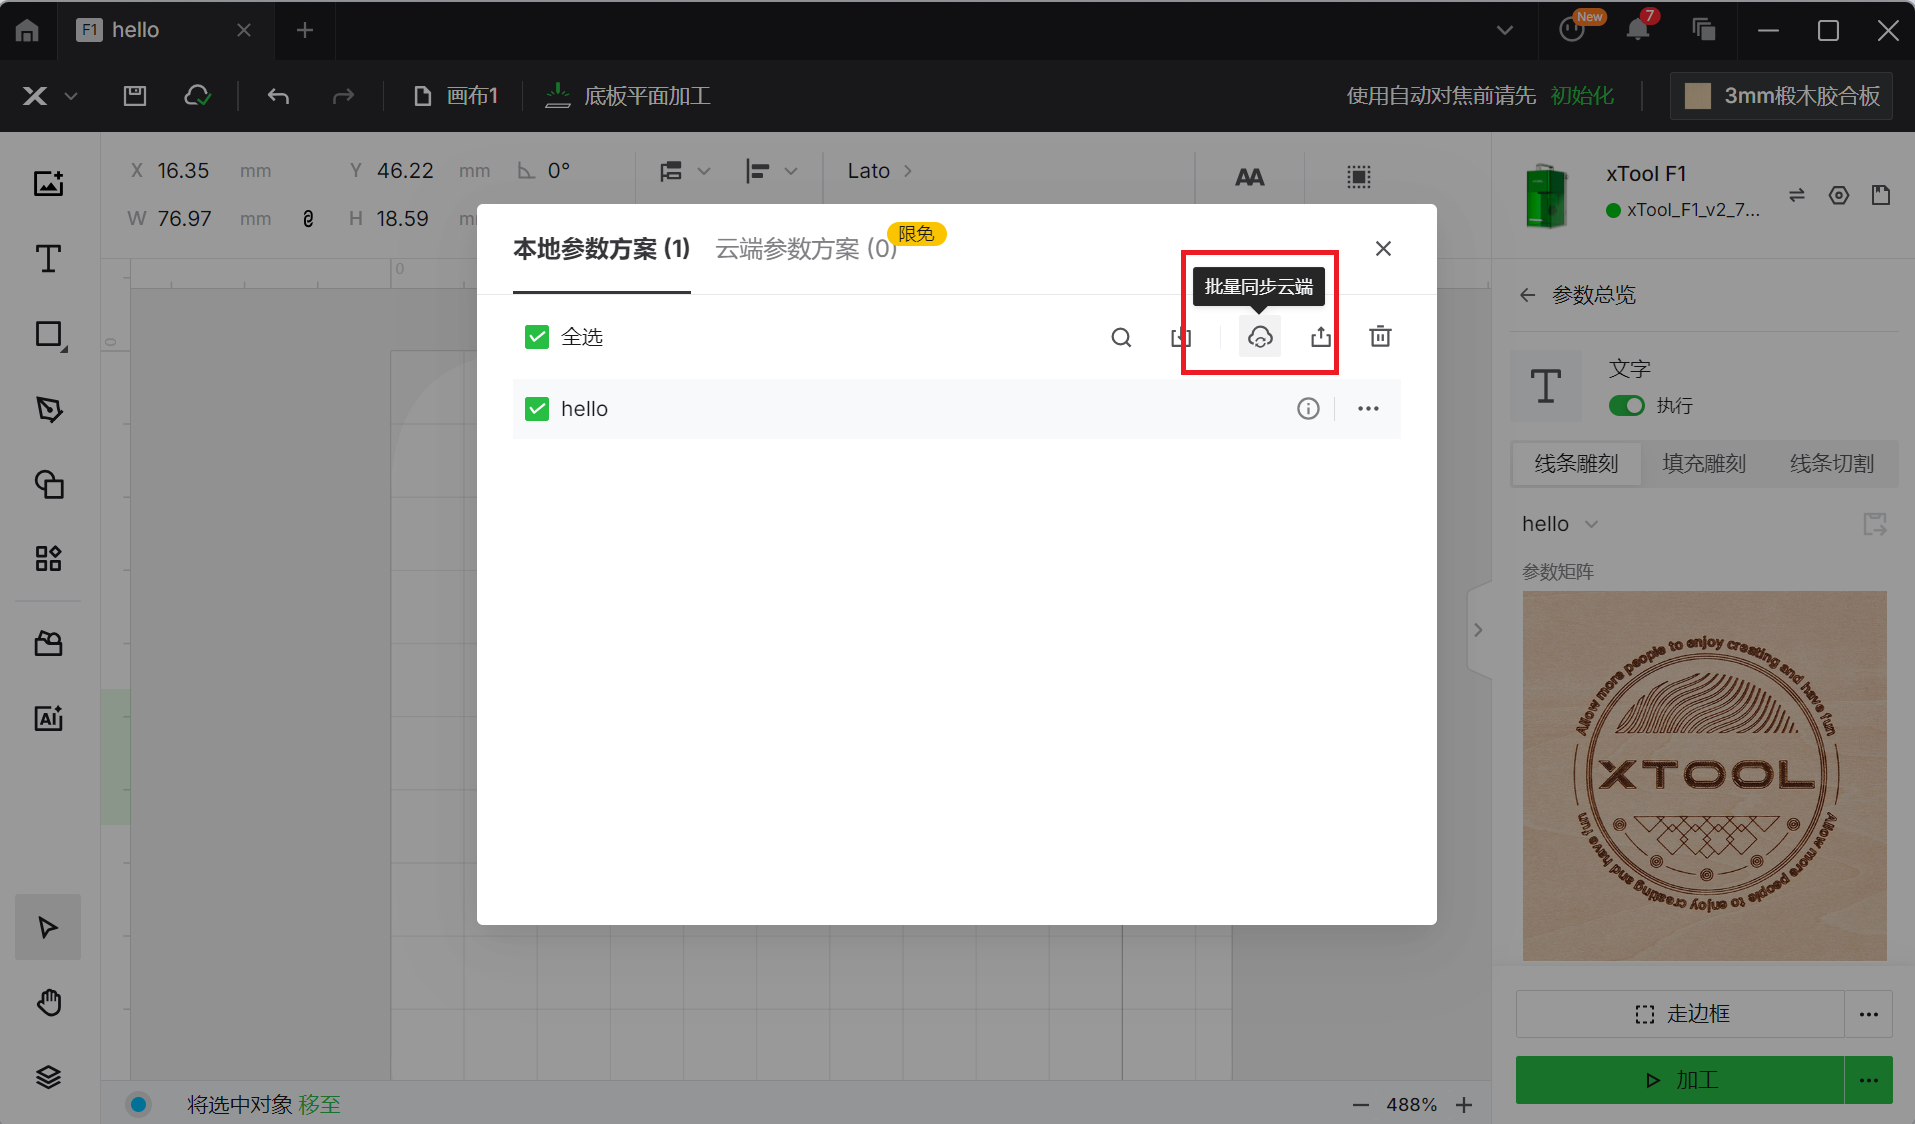Click the export share icon in dialog
Viewport: 1915px width, 1124px height.
(x=1320, y=337)
